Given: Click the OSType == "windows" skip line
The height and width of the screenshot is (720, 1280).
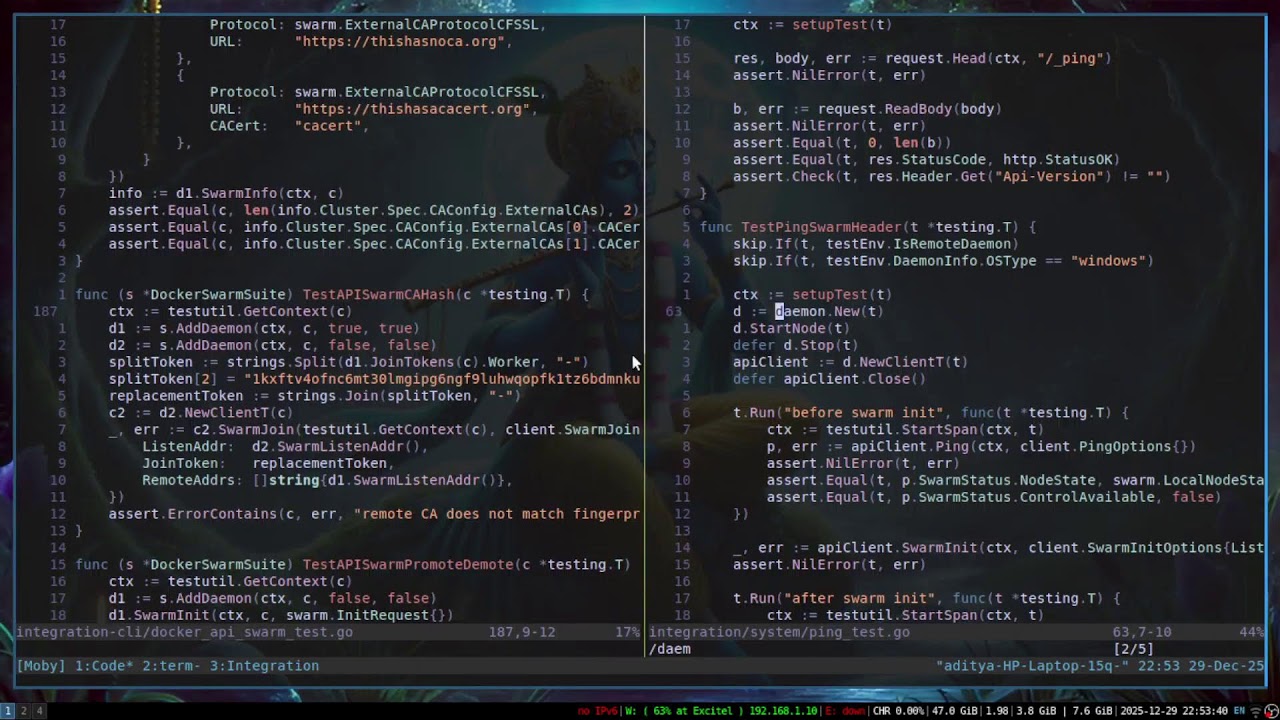Looking at the screenshot, I should pos(943,261).
